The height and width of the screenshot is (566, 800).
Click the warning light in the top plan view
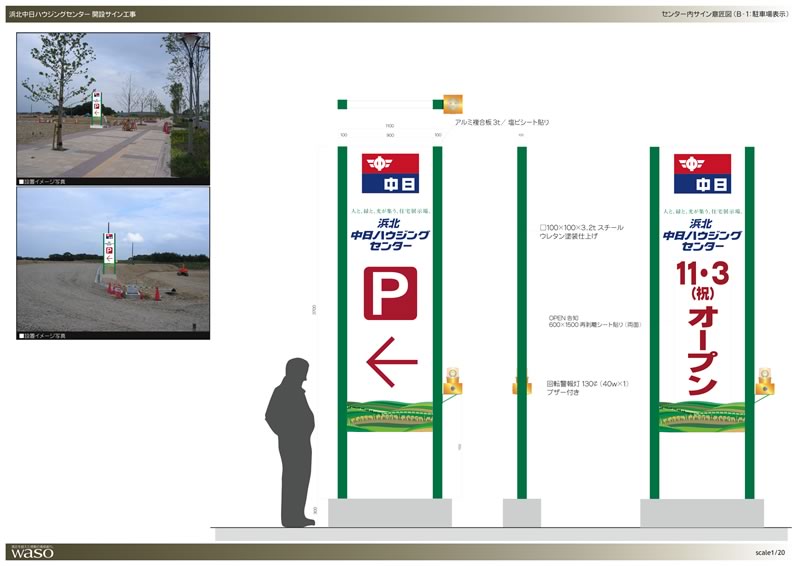tap(453, 104)
